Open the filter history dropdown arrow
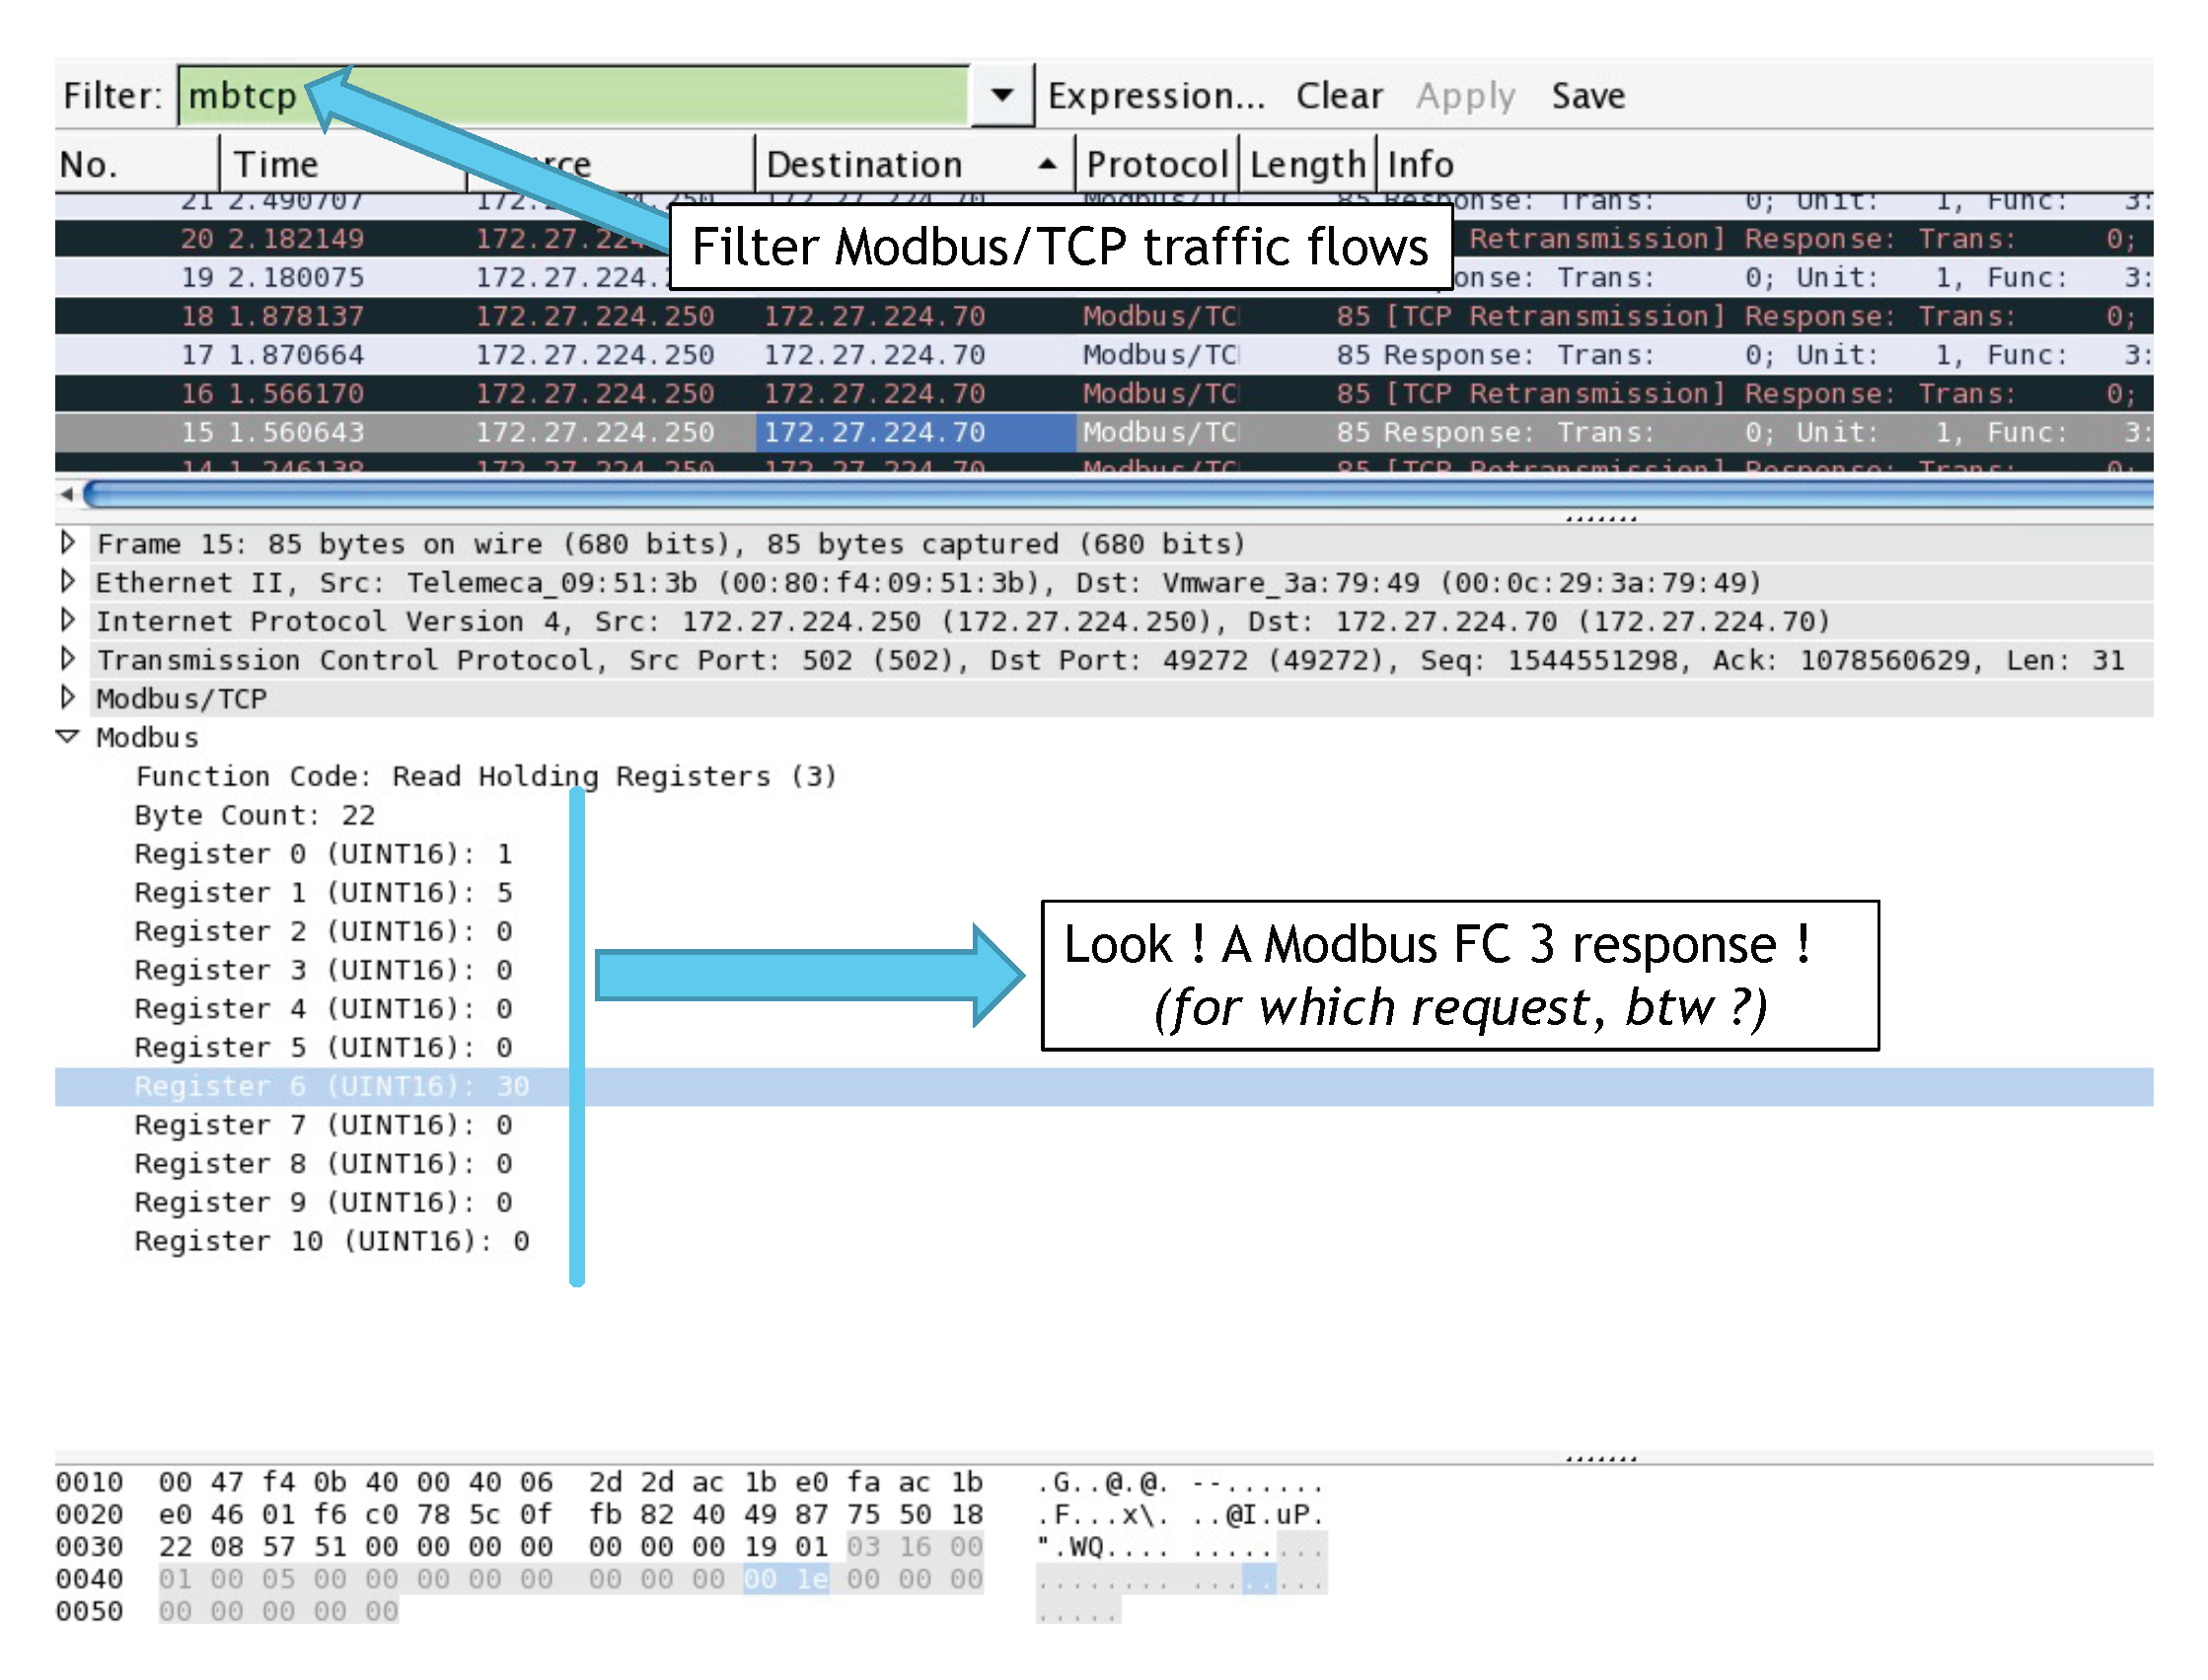Screen dimensions: 2208x1680 coord(1001,95)
